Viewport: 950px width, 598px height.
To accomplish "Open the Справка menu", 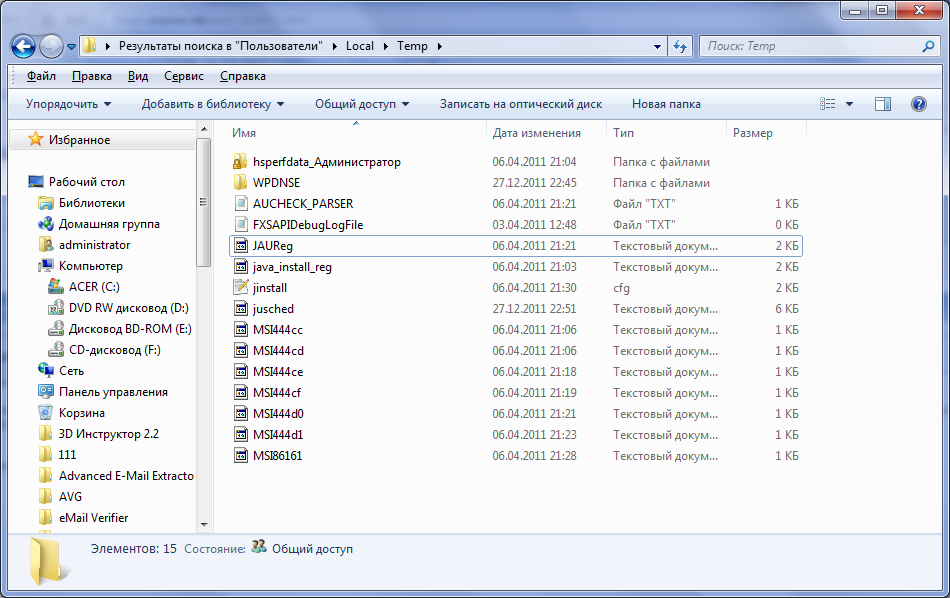I will click(242, 76).
